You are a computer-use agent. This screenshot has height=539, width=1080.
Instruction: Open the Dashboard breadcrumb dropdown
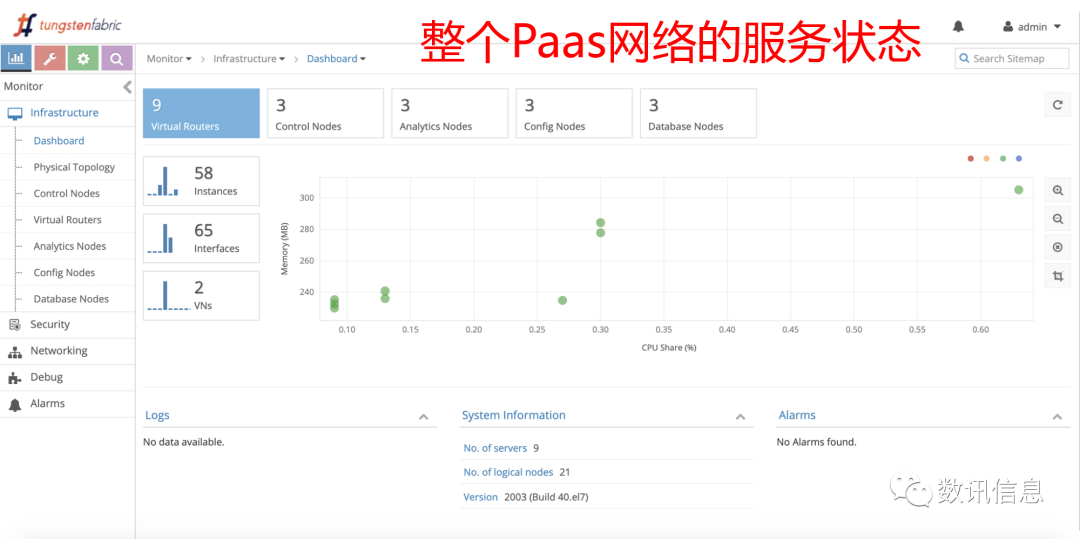click(x=336, y=59)
